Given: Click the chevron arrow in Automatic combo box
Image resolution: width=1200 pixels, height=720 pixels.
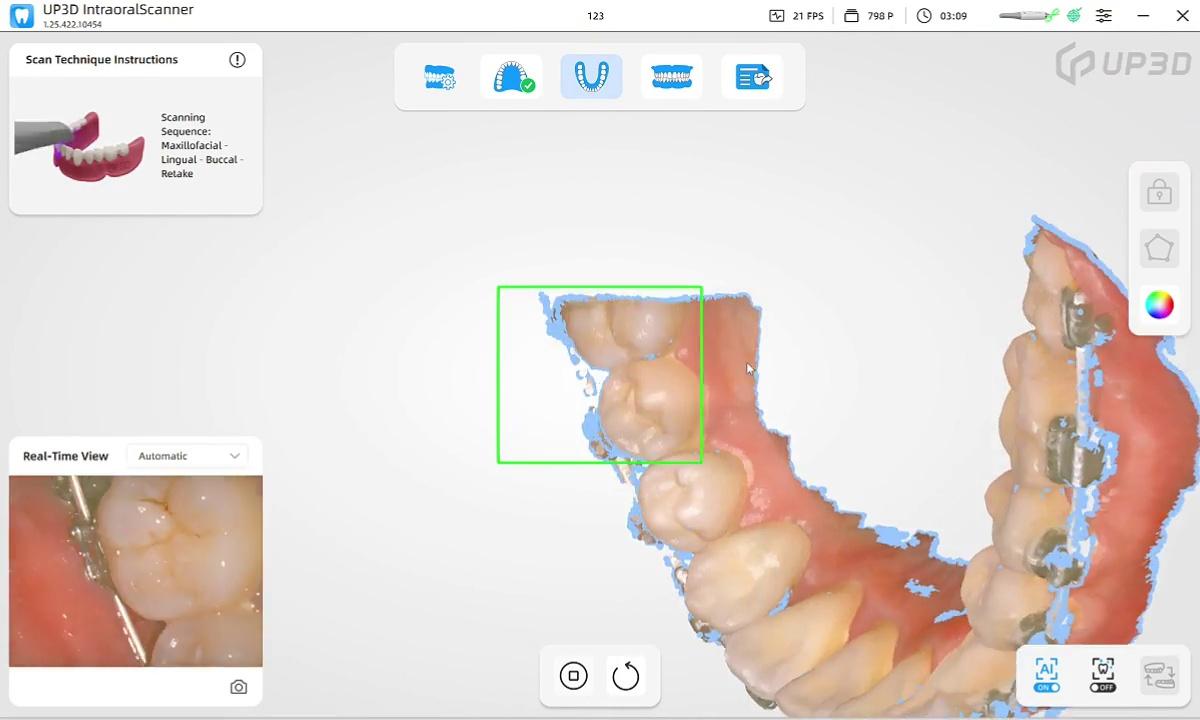Looking at the screenshot, I should [235, 456].
